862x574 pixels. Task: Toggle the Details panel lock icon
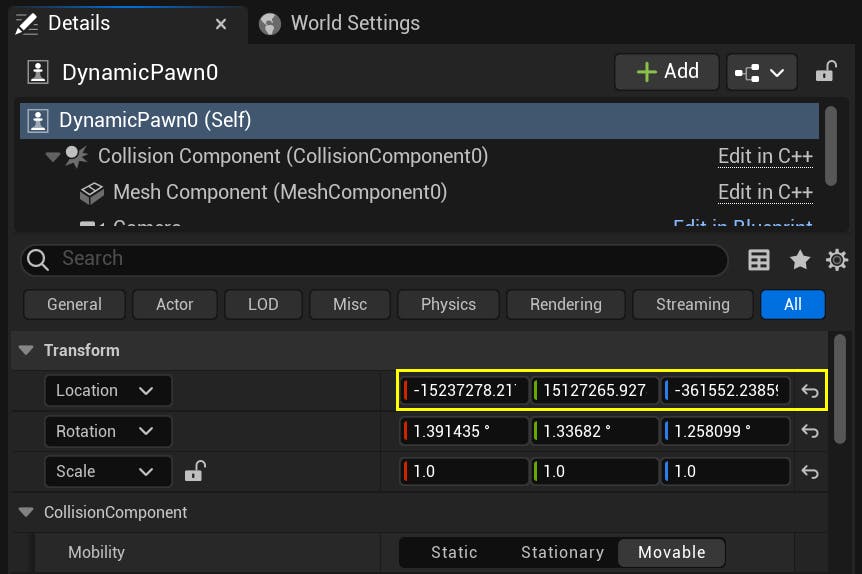coord(826,71)
